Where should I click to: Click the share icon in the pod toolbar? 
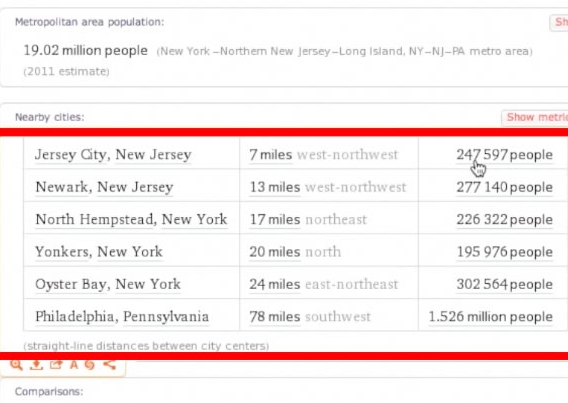click(109, 365)
